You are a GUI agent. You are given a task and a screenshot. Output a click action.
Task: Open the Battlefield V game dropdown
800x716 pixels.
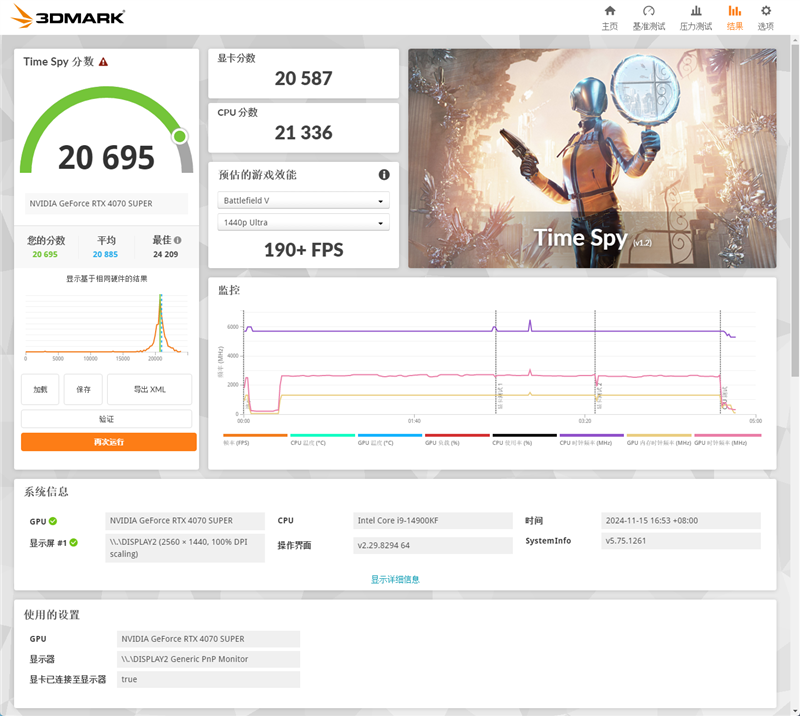pyautogui.click(x=303, y=200)
